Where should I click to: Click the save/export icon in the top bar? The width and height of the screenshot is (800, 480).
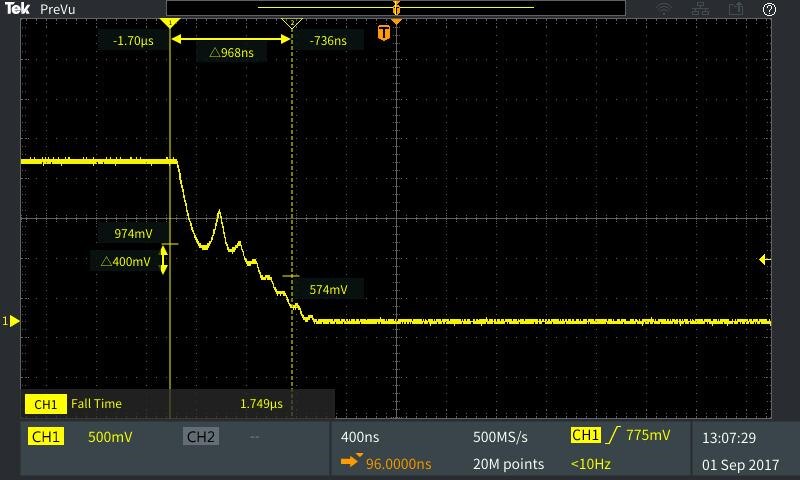click(736, 9)
